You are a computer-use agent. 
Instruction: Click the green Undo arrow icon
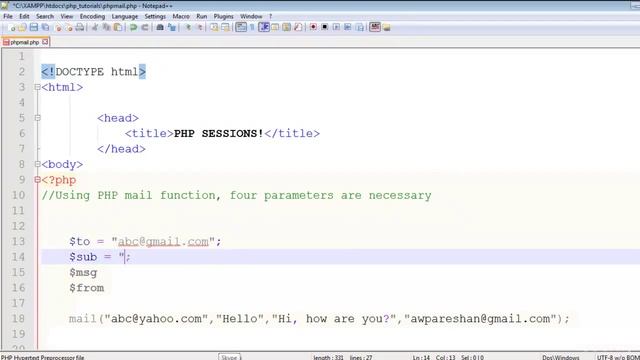coord(133,27)
